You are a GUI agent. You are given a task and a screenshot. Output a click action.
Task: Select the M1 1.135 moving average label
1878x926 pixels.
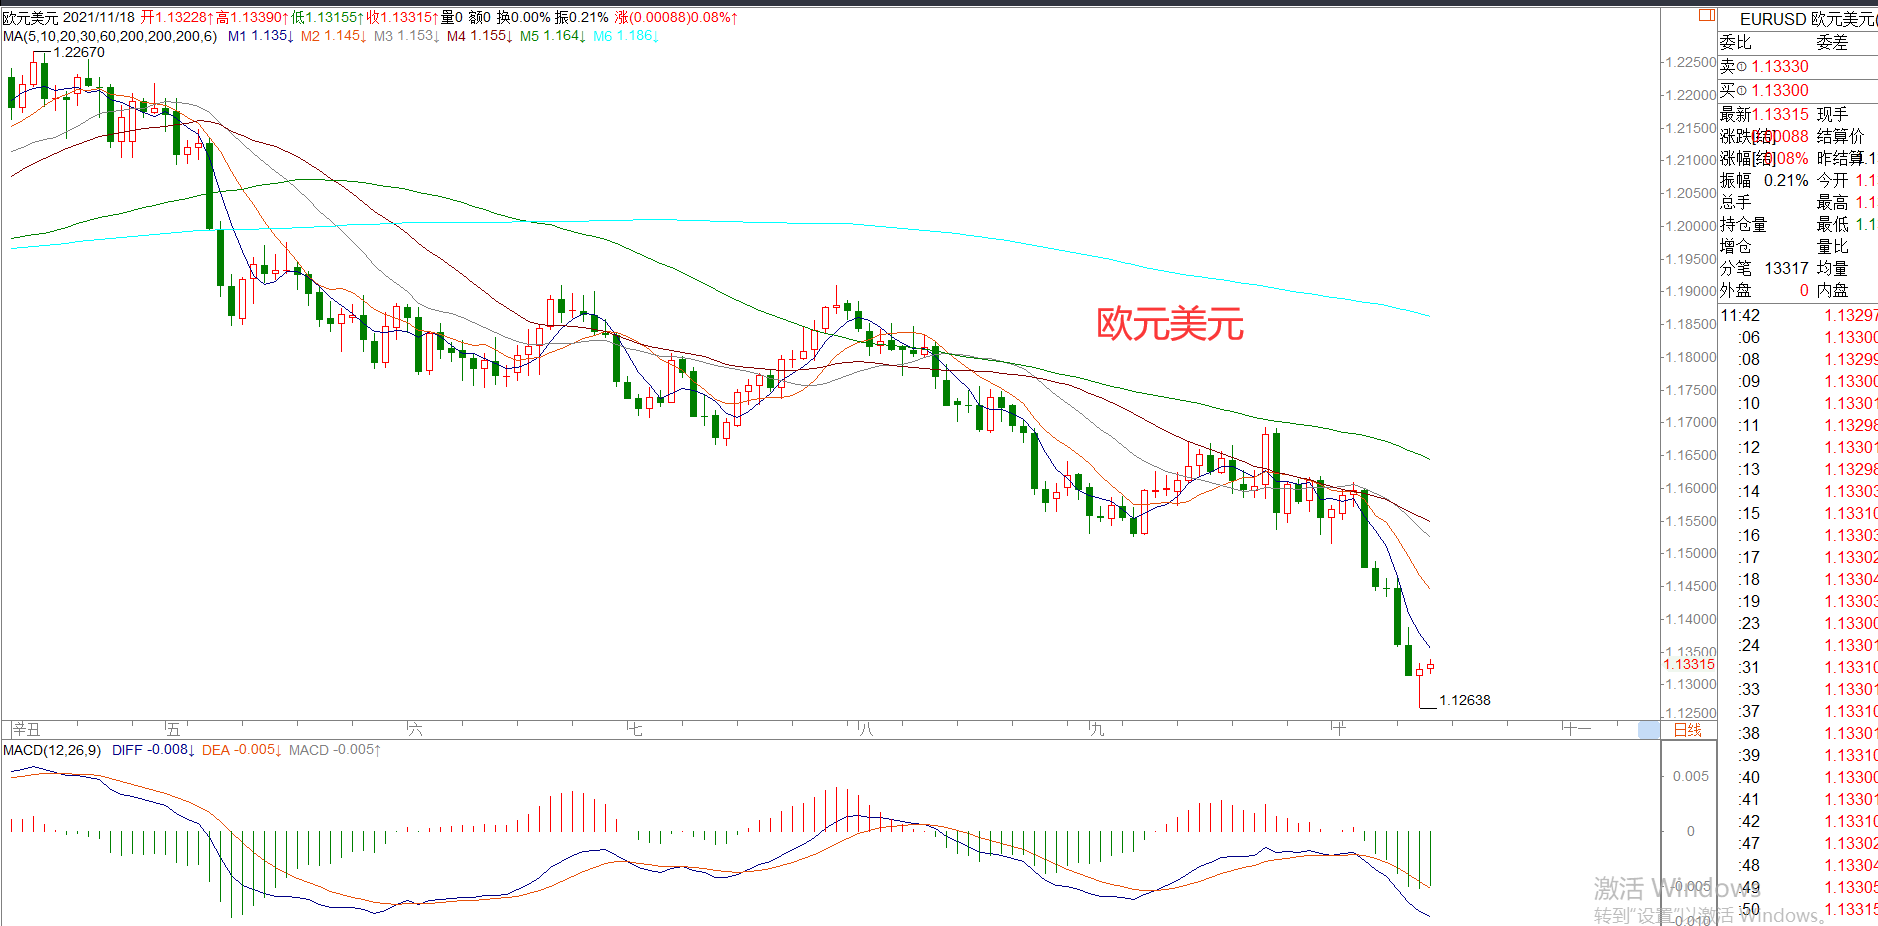pos(261,36)
